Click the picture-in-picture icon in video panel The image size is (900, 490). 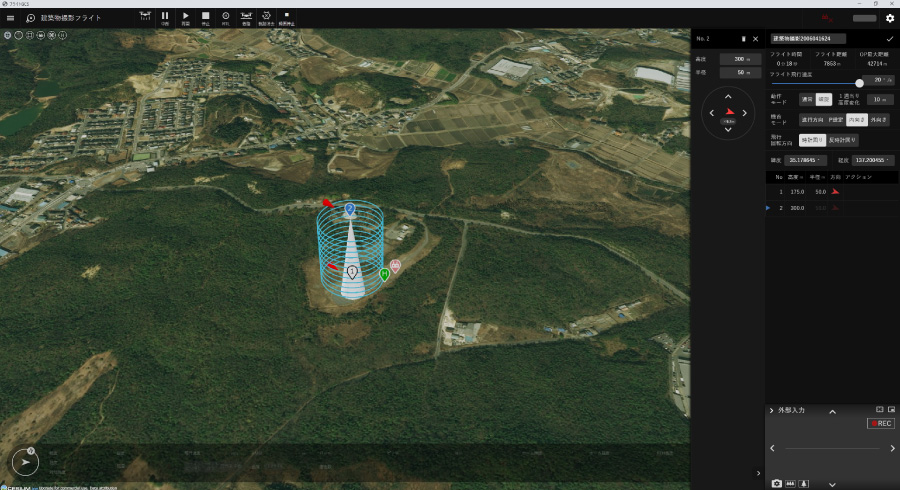tap(891, 410)
